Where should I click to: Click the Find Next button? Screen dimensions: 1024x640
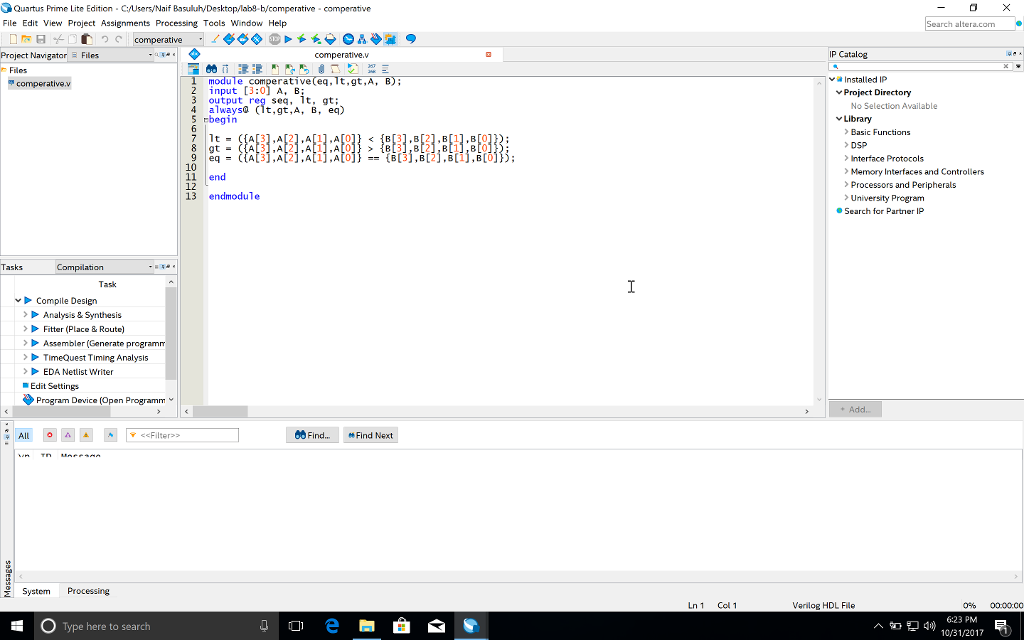point(370,435)
